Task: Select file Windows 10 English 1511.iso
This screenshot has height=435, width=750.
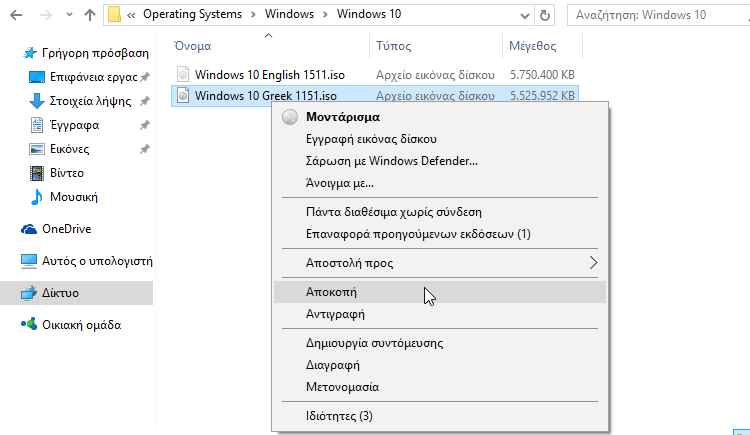Action: coord(270,75)
